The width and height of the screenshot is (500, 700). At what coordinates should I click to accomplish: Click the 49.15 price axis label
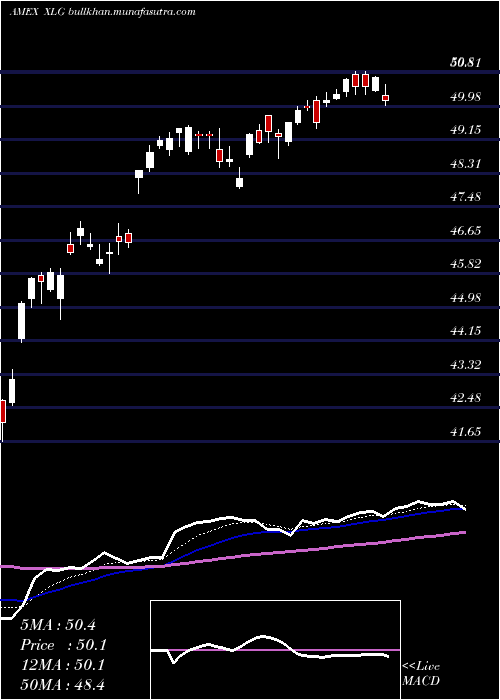[466, 130]
